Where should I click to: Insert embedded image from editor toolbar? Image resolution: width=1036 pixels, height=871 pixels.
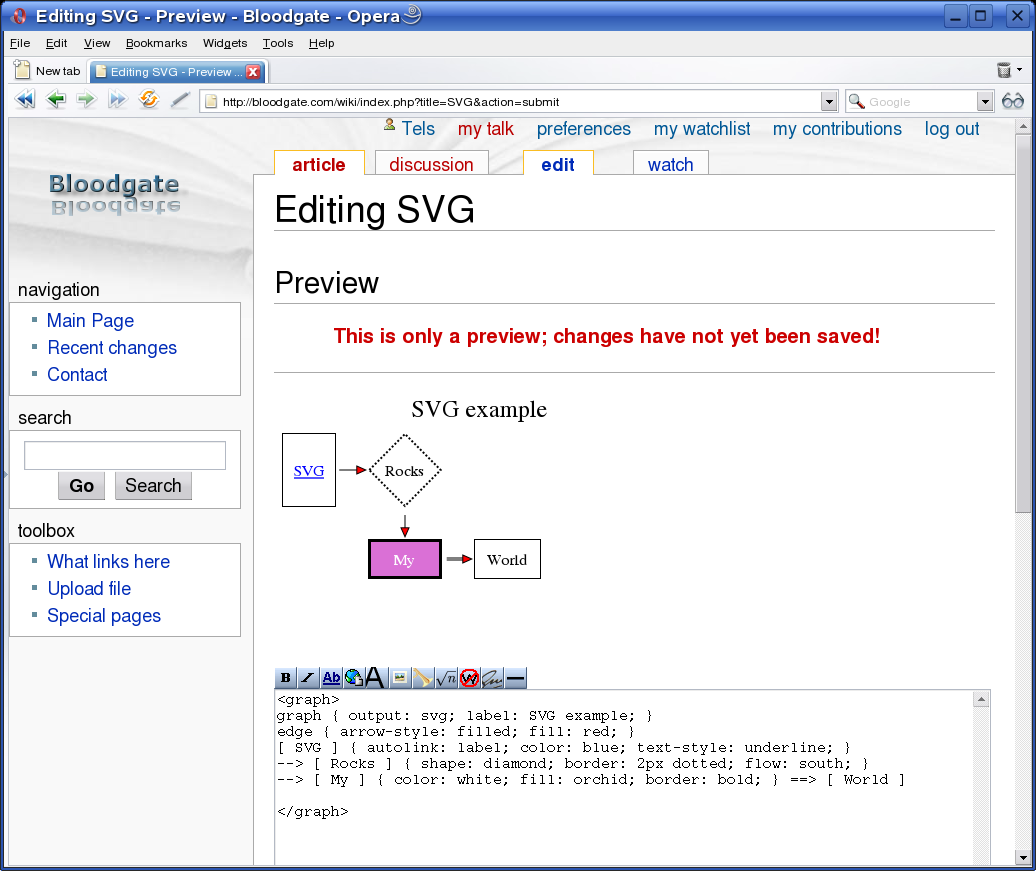click(400, 678)
